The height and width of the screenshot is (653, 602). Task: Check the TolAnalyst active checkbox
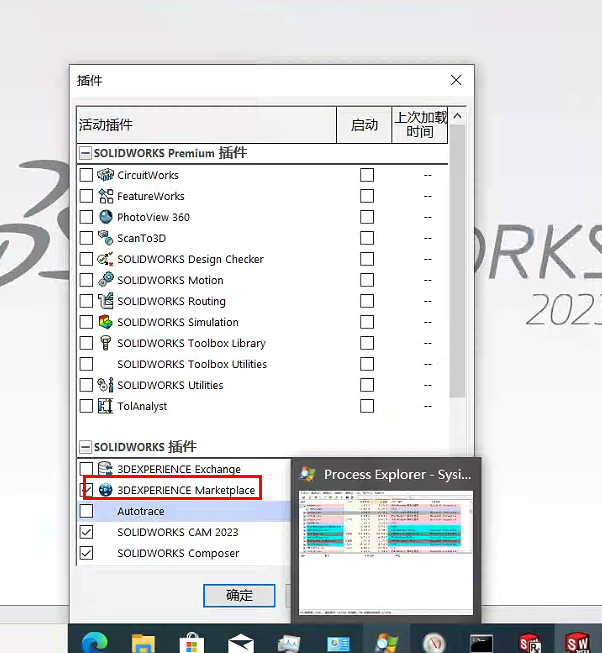click(x=86, y=406)
